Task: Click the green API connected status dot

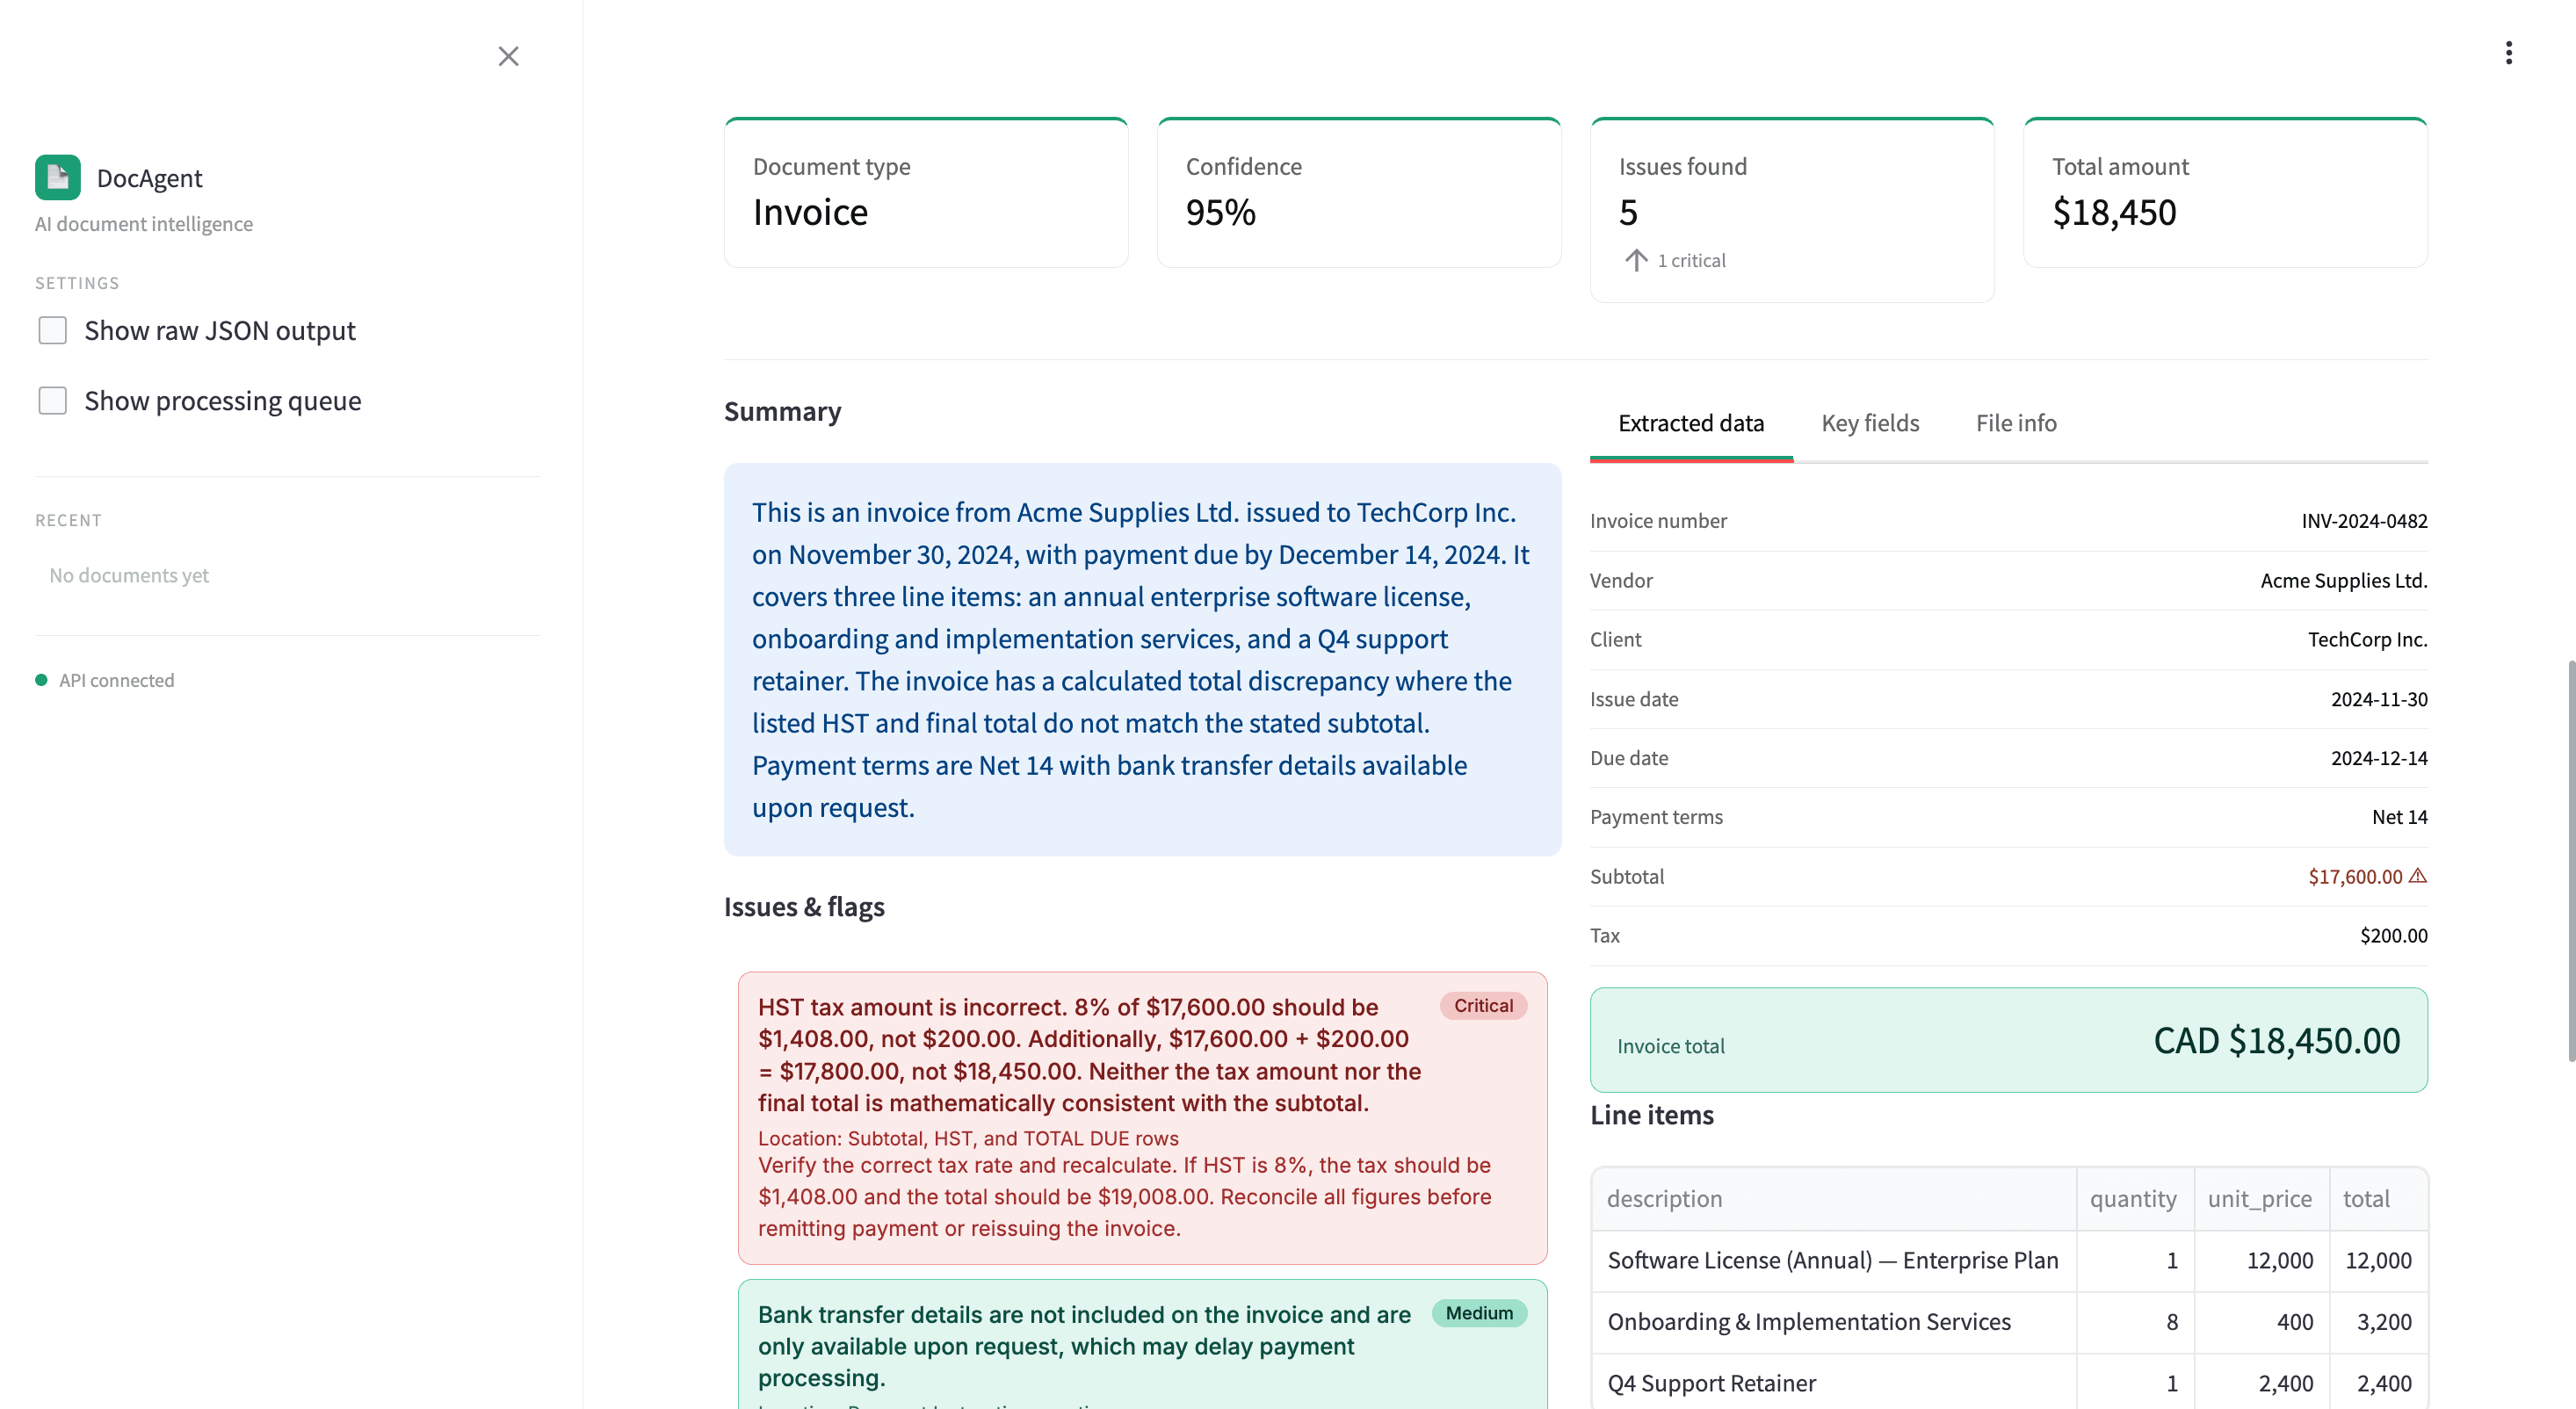Action: (41, 680)
